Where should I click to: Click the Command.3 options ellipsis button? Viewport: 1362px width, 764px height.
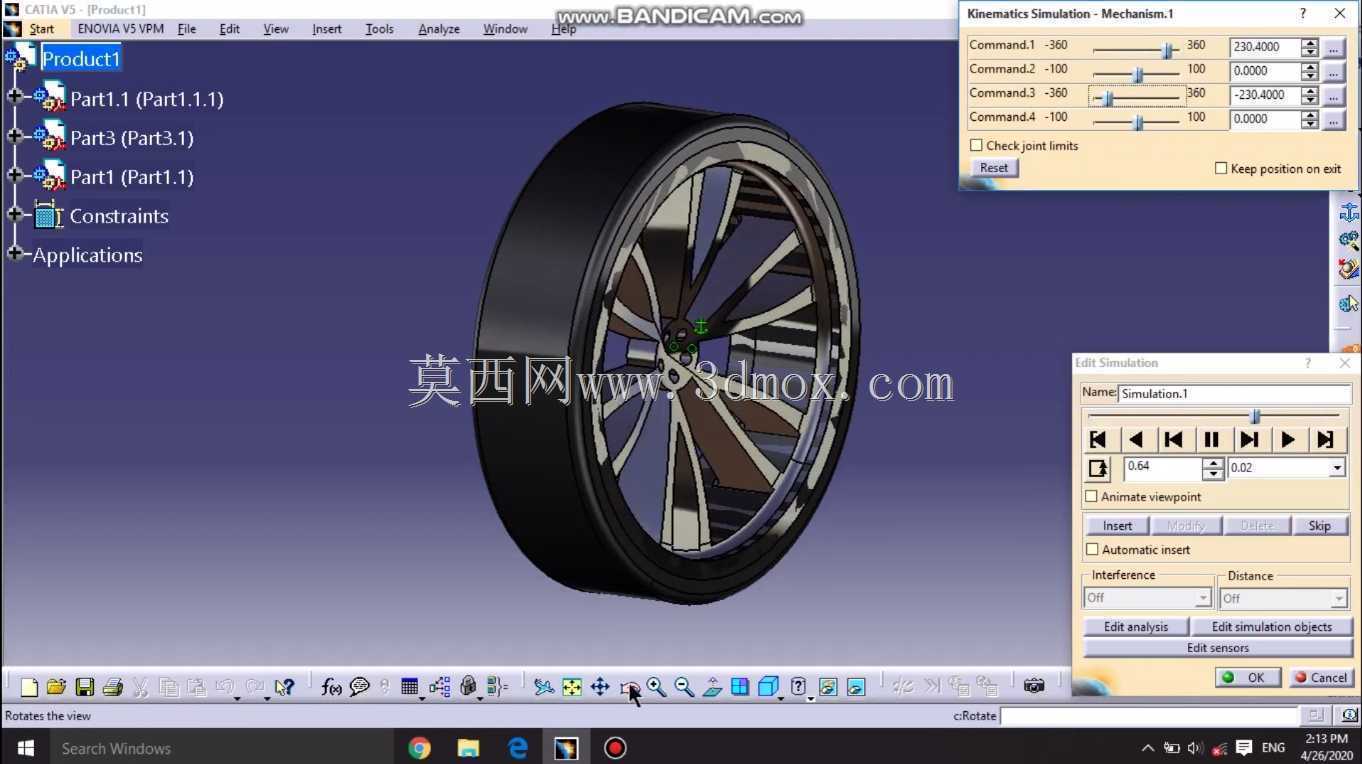tap(1333, 95)
